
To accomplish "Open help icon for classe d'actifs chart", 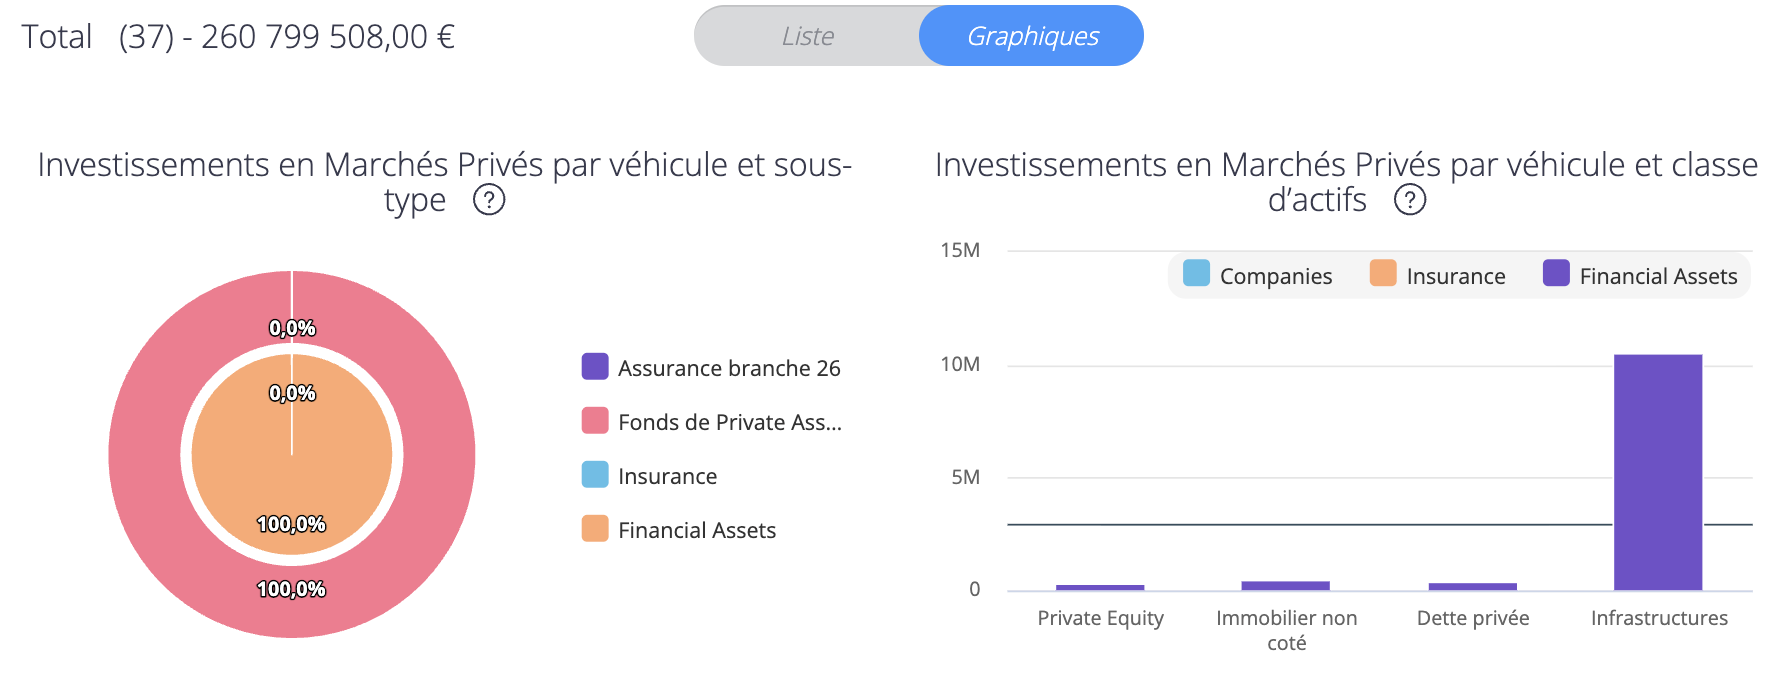I will coord(1410,200).
